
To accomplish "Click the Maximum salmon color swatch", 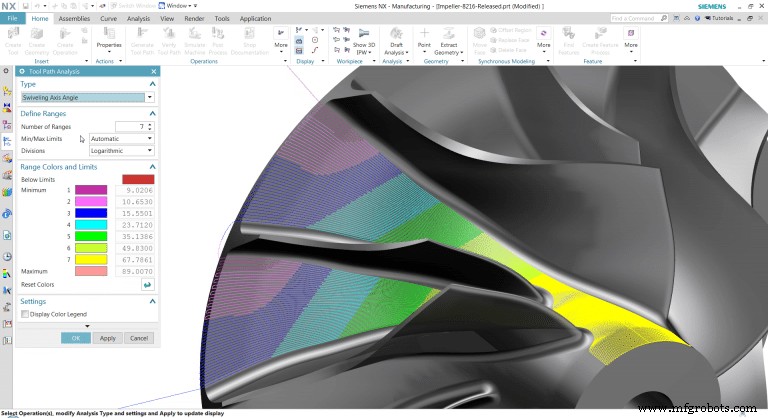I will 91,271.
